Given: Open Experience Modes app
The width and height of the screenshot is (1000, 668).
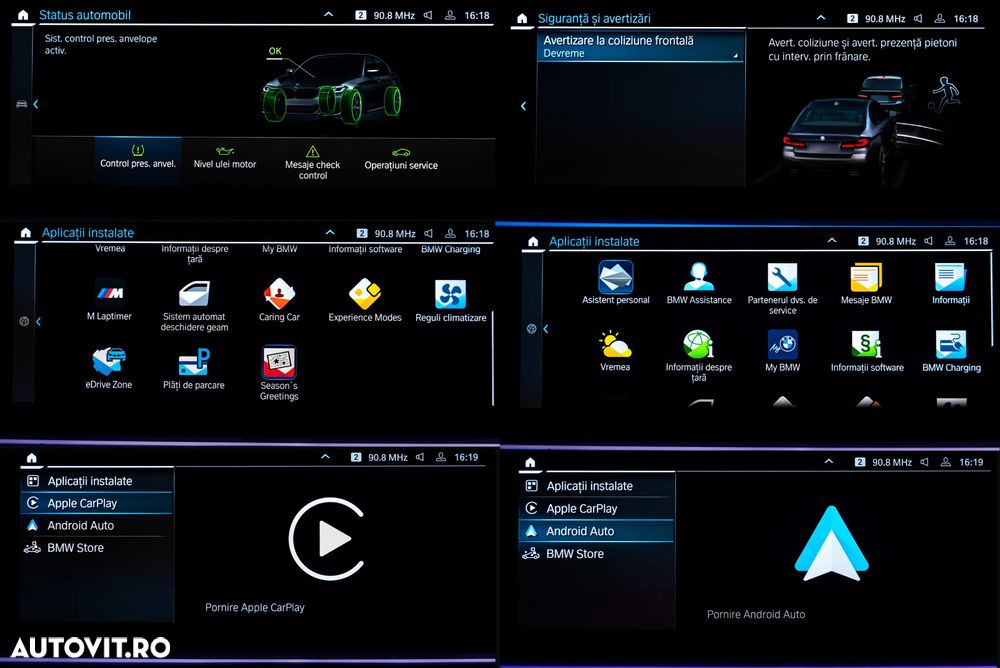Looking at the screenshot, I should (x=365, y=299).
